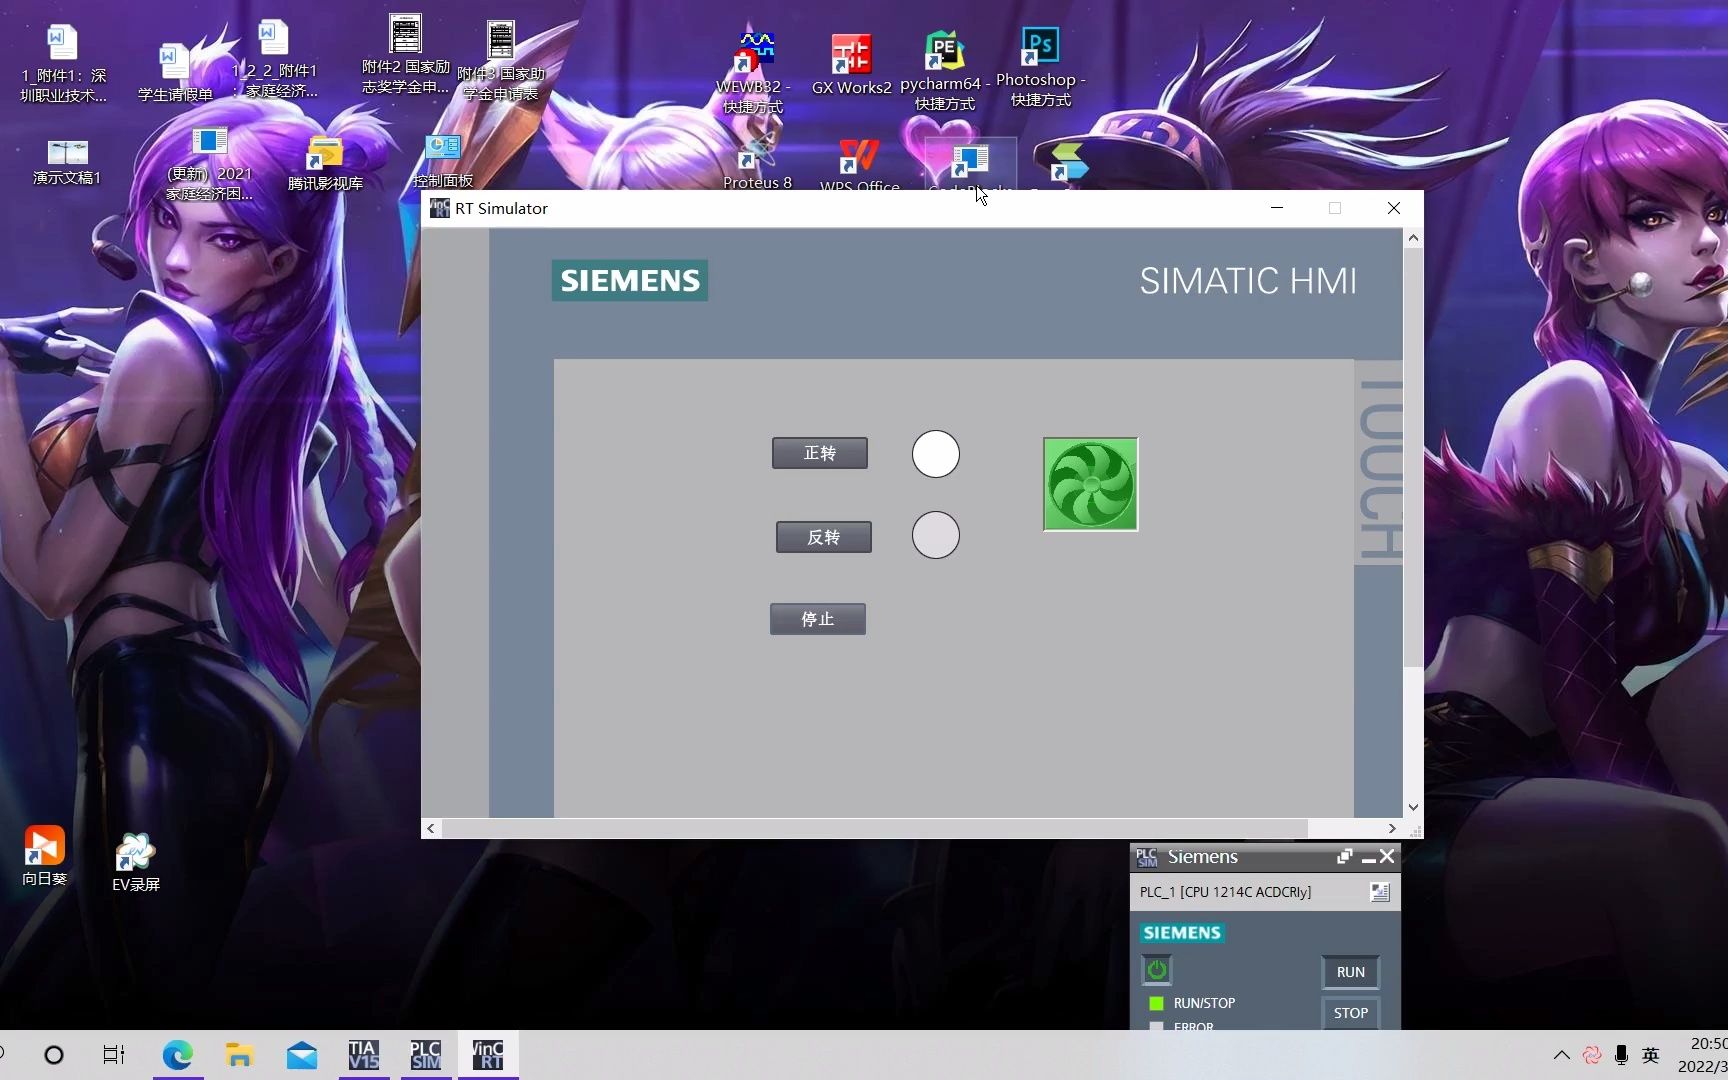The image size is (1728, 1080).
Task: Select the GX Works2 desktop shortcut
Action: (x=851, y=65)
